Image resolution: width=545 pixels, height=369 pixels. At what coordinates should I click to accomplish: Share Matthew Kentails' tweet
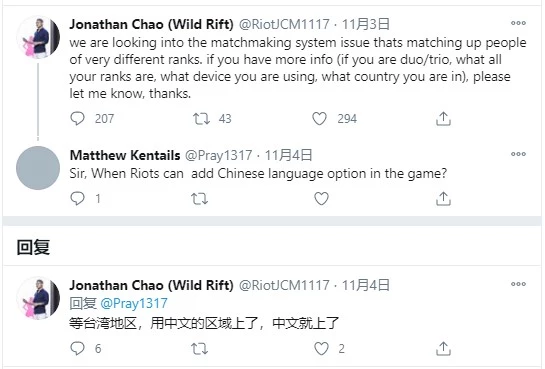click(x=443, y=198)
